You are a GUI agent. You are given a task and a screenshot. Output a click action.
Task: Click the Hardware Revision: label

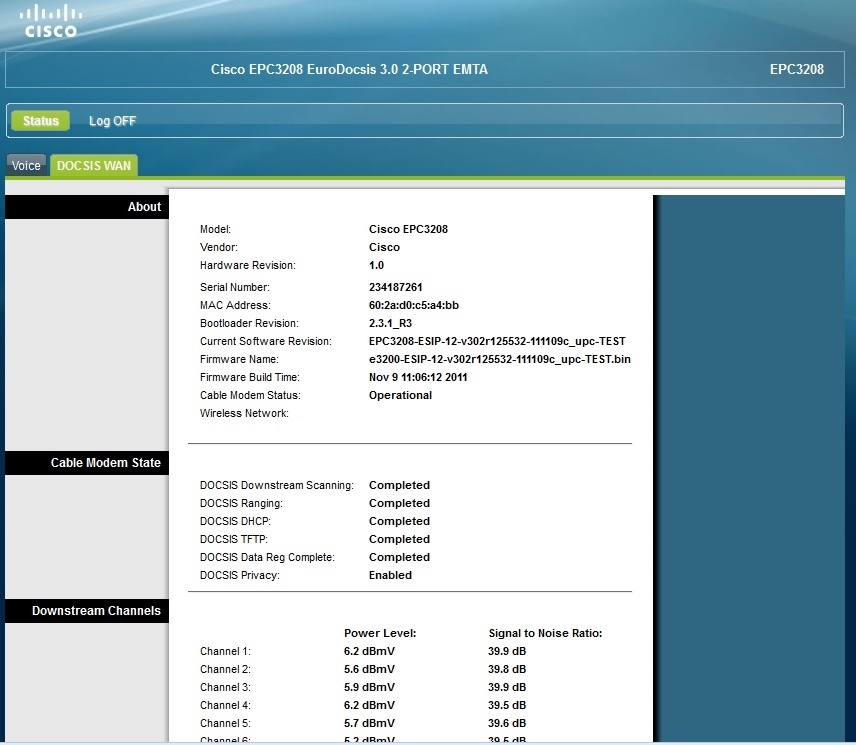[x=248, y=265]
